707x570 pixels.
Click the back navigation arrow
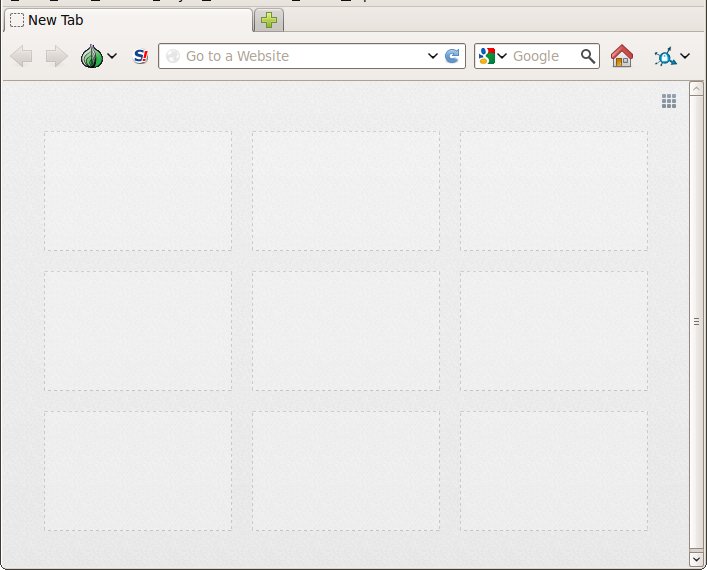coord(21,57)
